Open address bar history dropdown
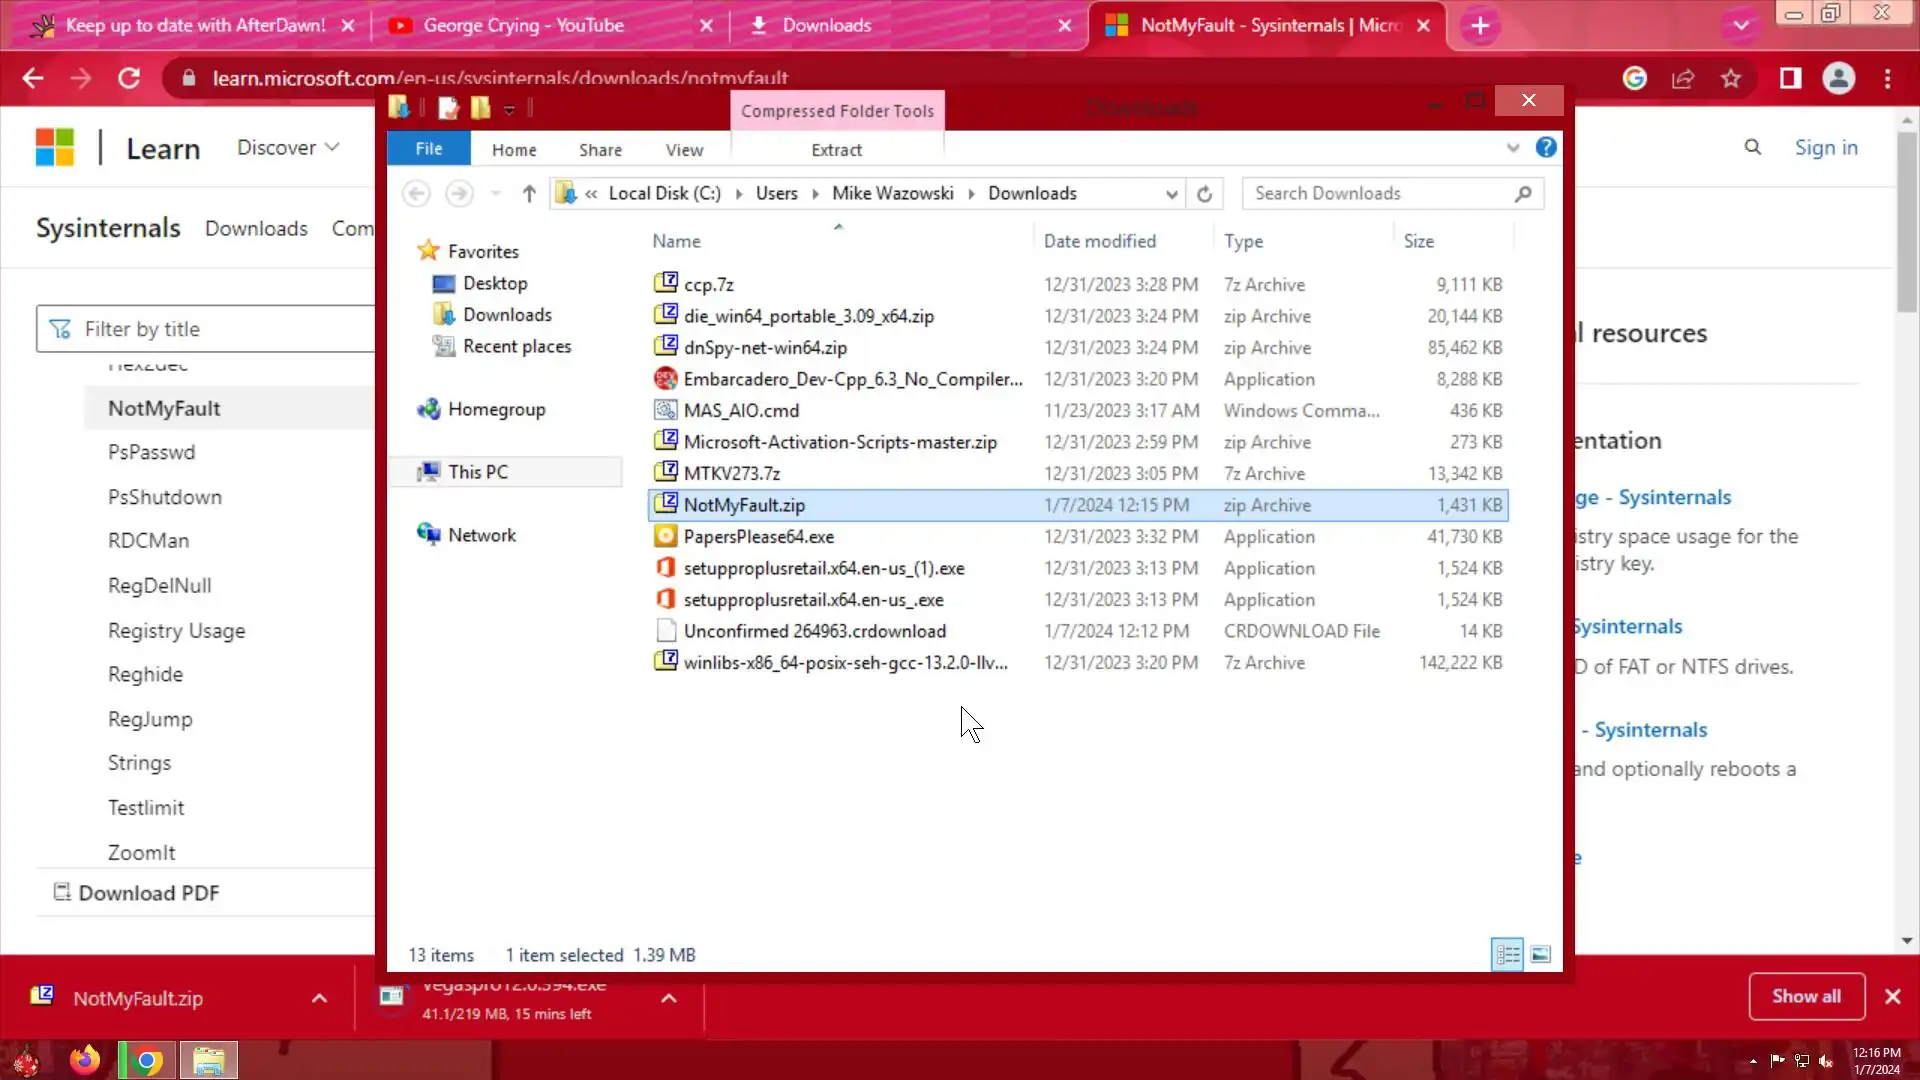The height and width of the screenshot is (1080, 1920). [x=1171, y=194]
